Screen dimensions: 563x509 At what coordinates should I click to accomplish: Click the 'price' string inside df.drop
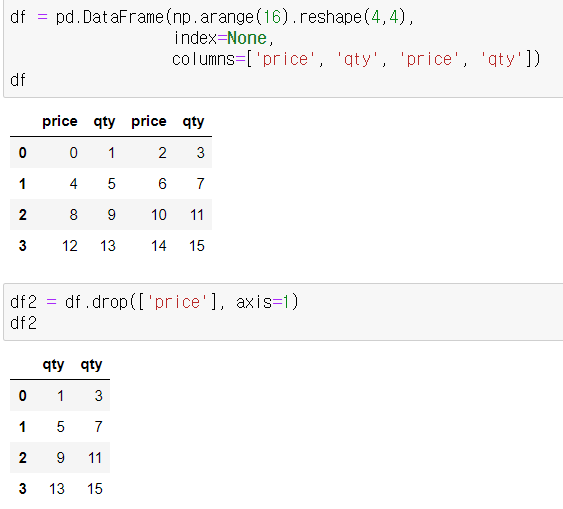tap(177, 302)
